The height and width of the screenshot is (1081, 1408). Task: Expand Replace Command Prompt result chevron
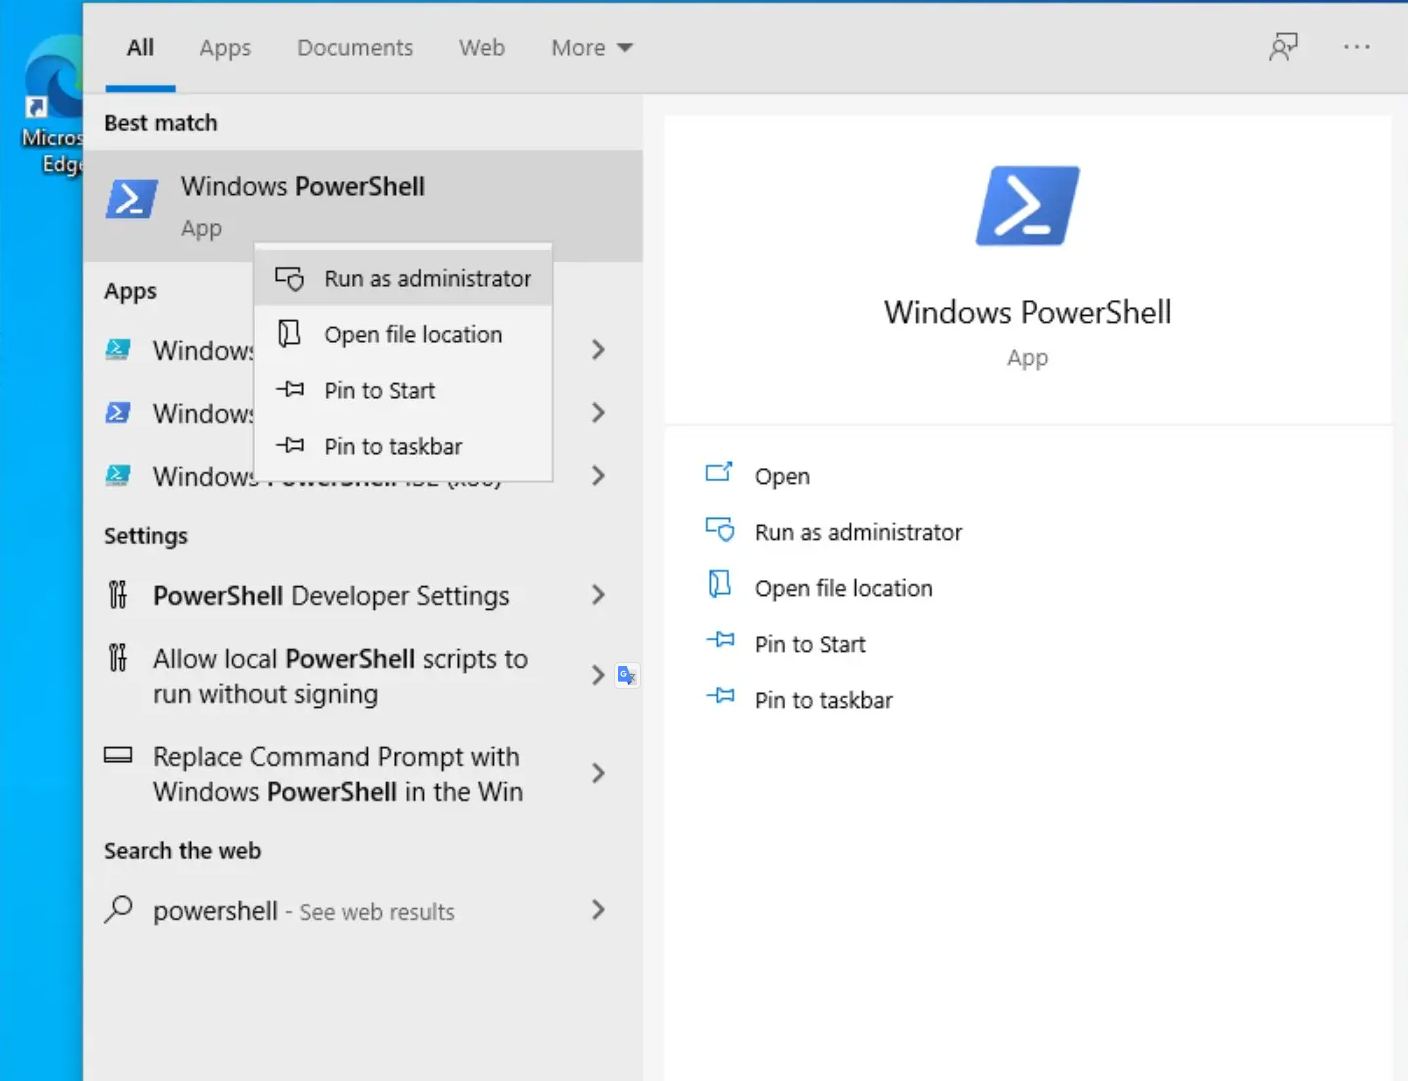pos(598,773)
